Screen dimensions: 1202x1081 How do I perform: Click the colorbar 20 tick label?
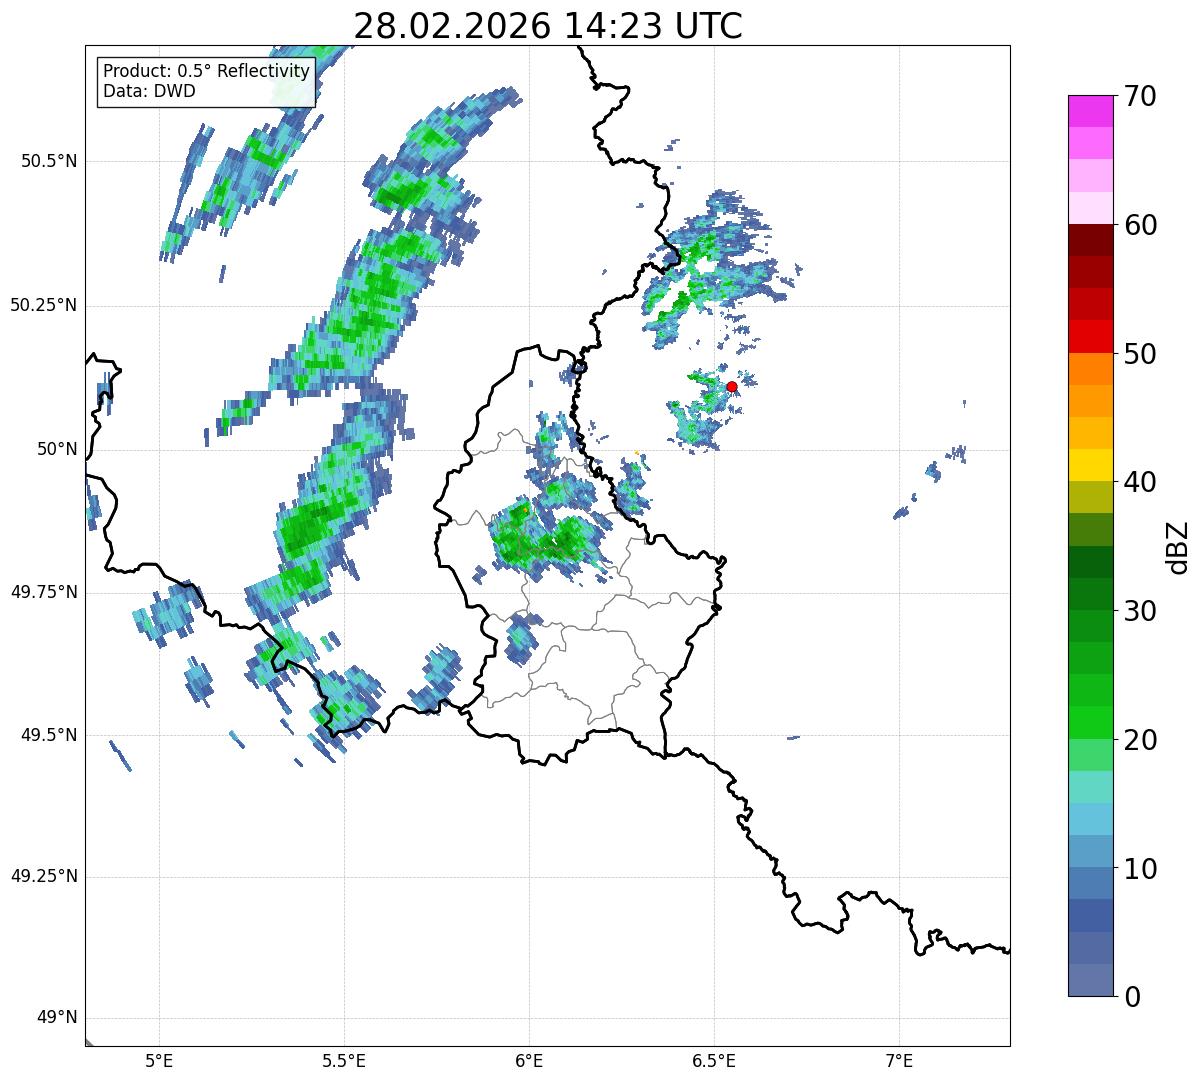(x=1140, y=740)
